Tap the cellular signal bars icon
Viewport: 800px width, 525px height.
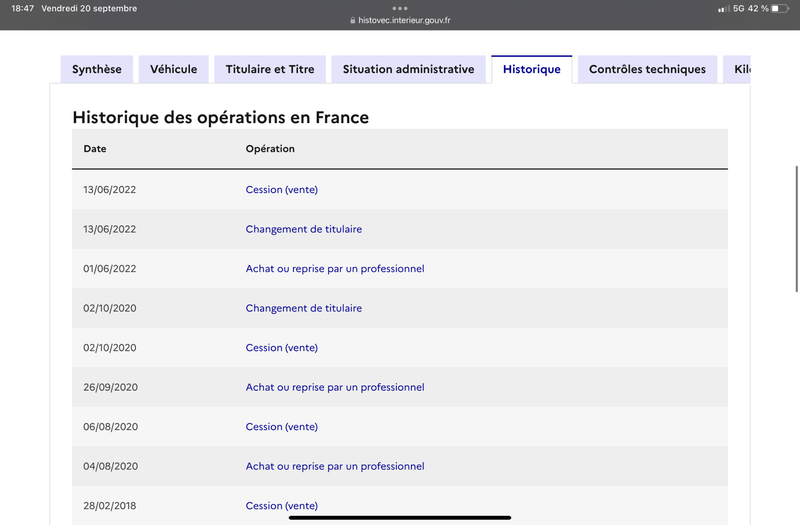click(x=723, y=9)
